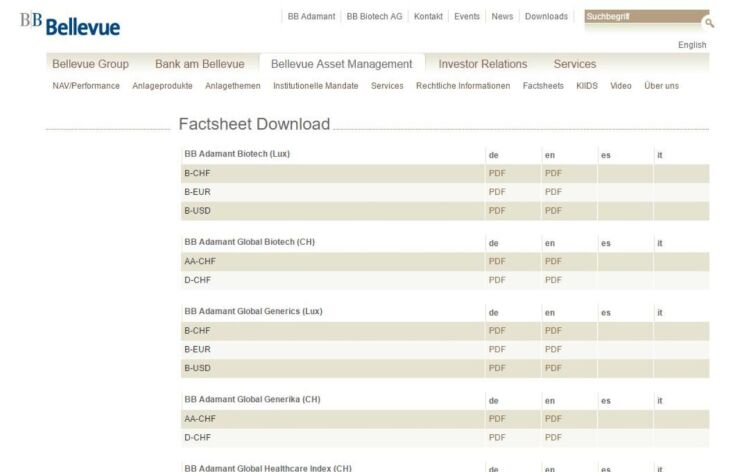
Task: Click B-USD row label under Biotech (Lux)
Action: 197,211
